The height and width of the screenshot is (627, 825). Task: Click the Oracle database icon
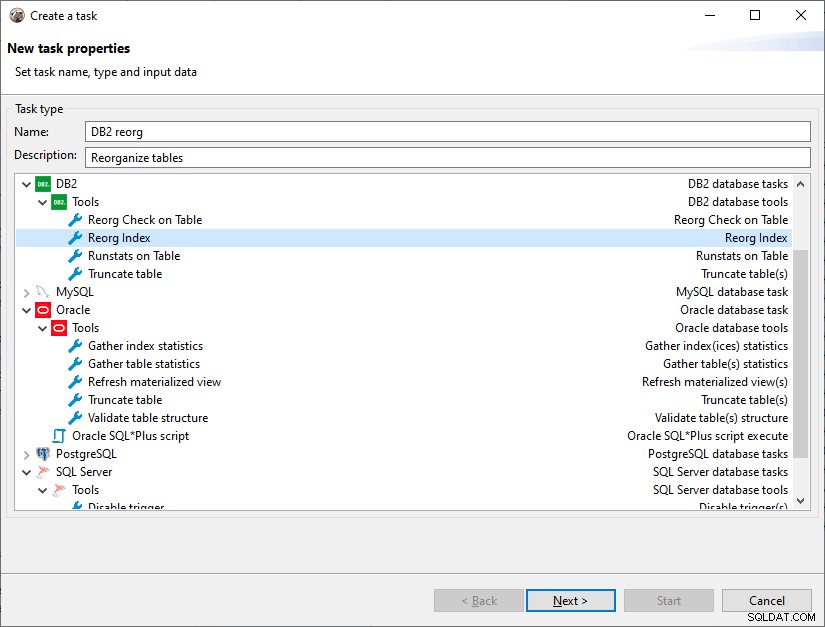pos(43,310)
